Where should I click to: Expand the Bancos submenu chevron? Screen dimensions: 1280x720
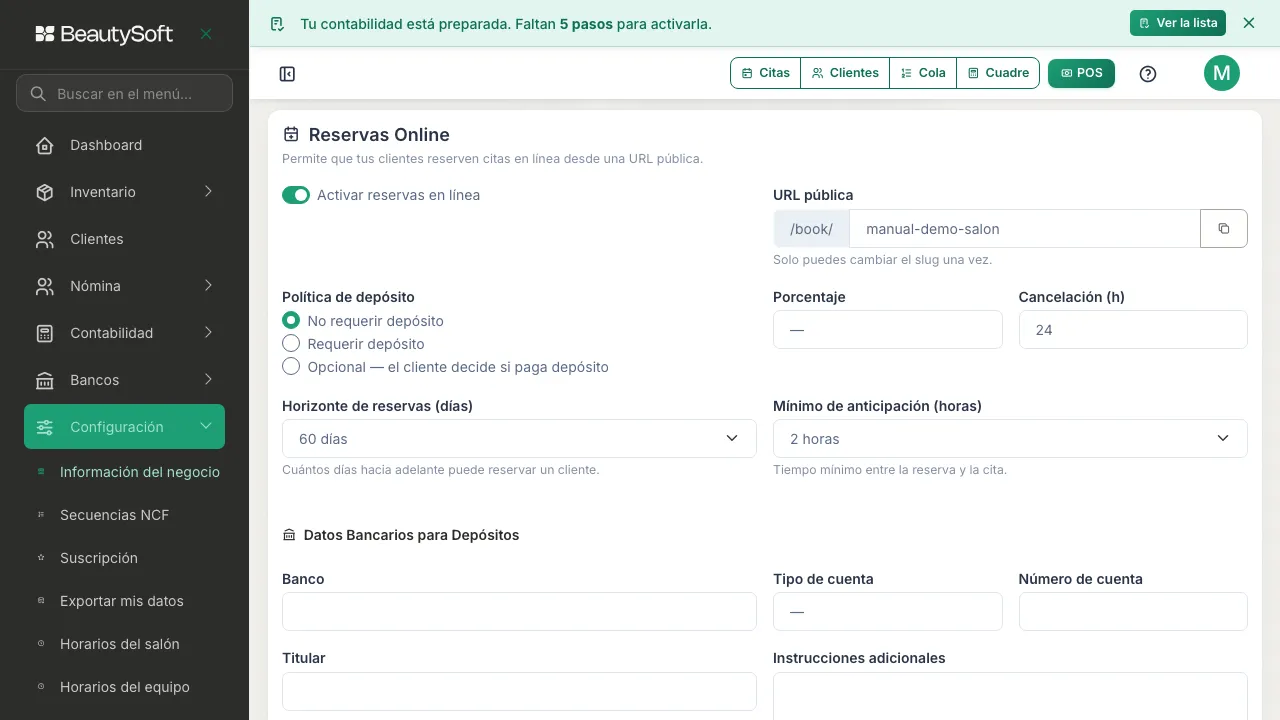pyautogui.click(x=208, y=379)
